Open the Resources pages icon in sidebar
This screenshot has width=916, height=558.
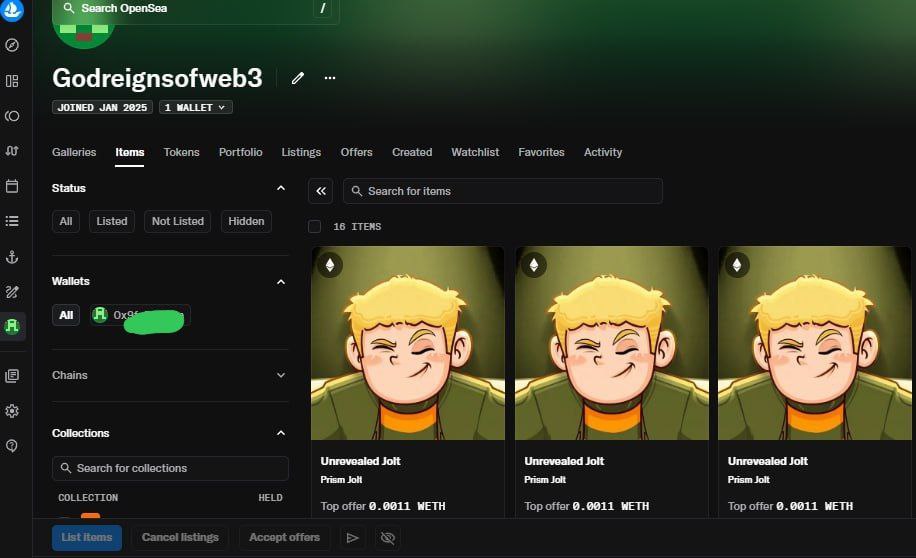coord(12,376)
